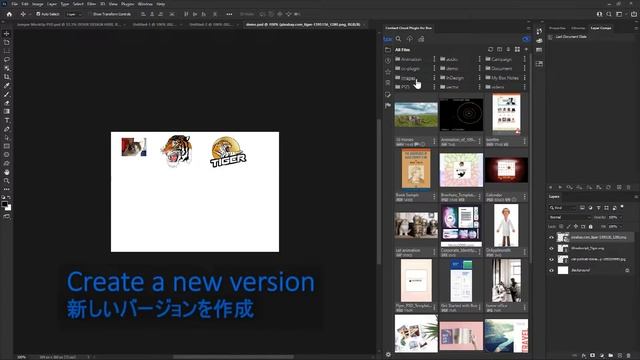Open the History panel icon in collapsed dock
The height and width of the screenshot is (360, 640).
click(x=539, y=31)
